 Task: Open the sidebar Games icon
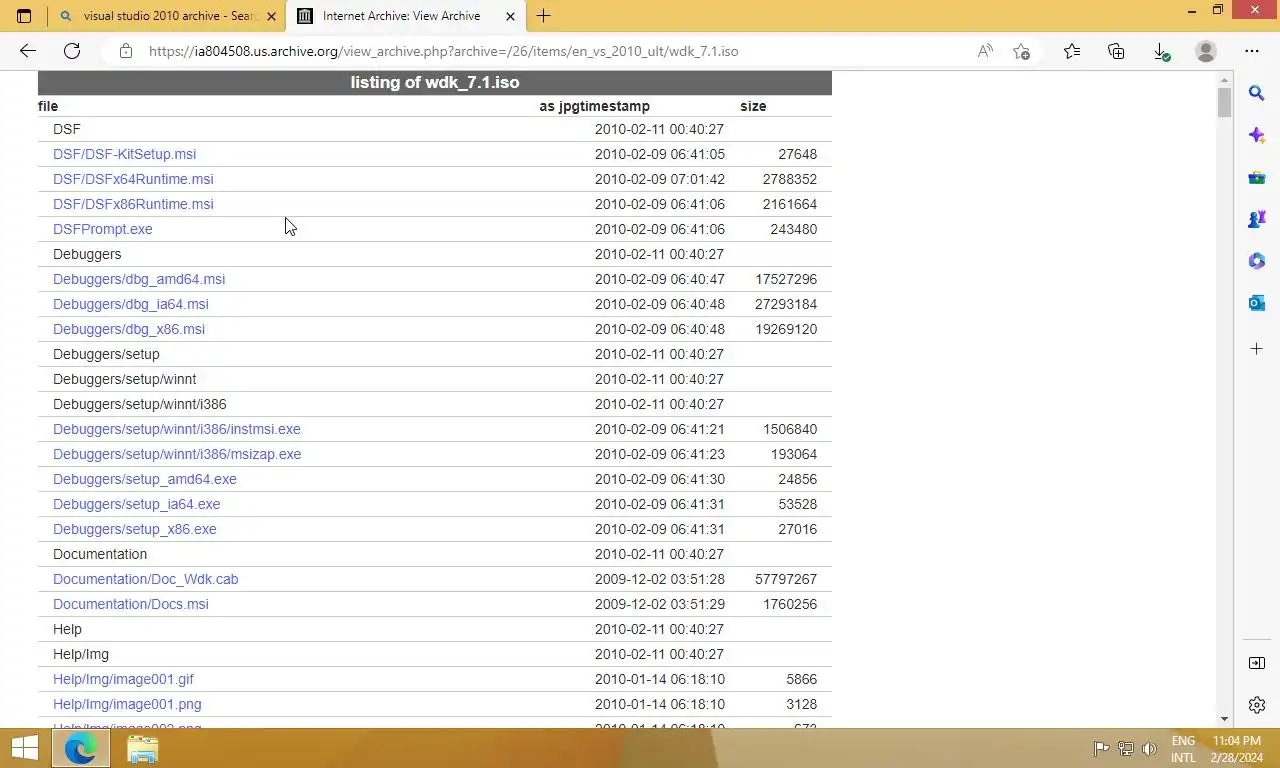[x=1257, y=219]
